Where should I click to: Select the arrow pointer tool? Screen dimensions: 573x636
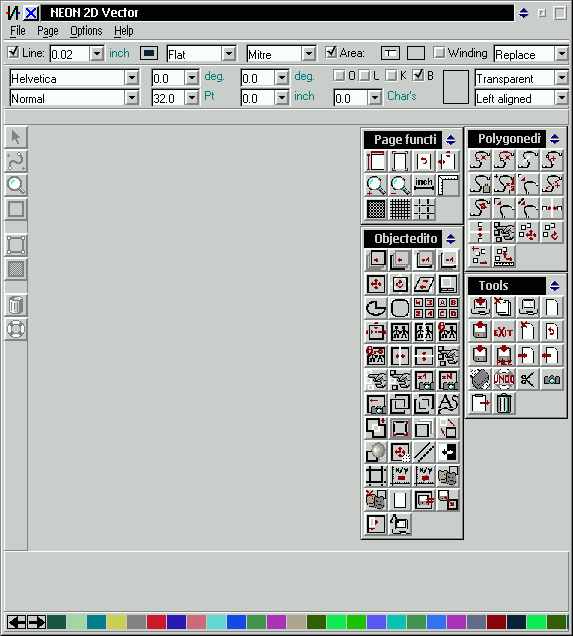point(16,137)
